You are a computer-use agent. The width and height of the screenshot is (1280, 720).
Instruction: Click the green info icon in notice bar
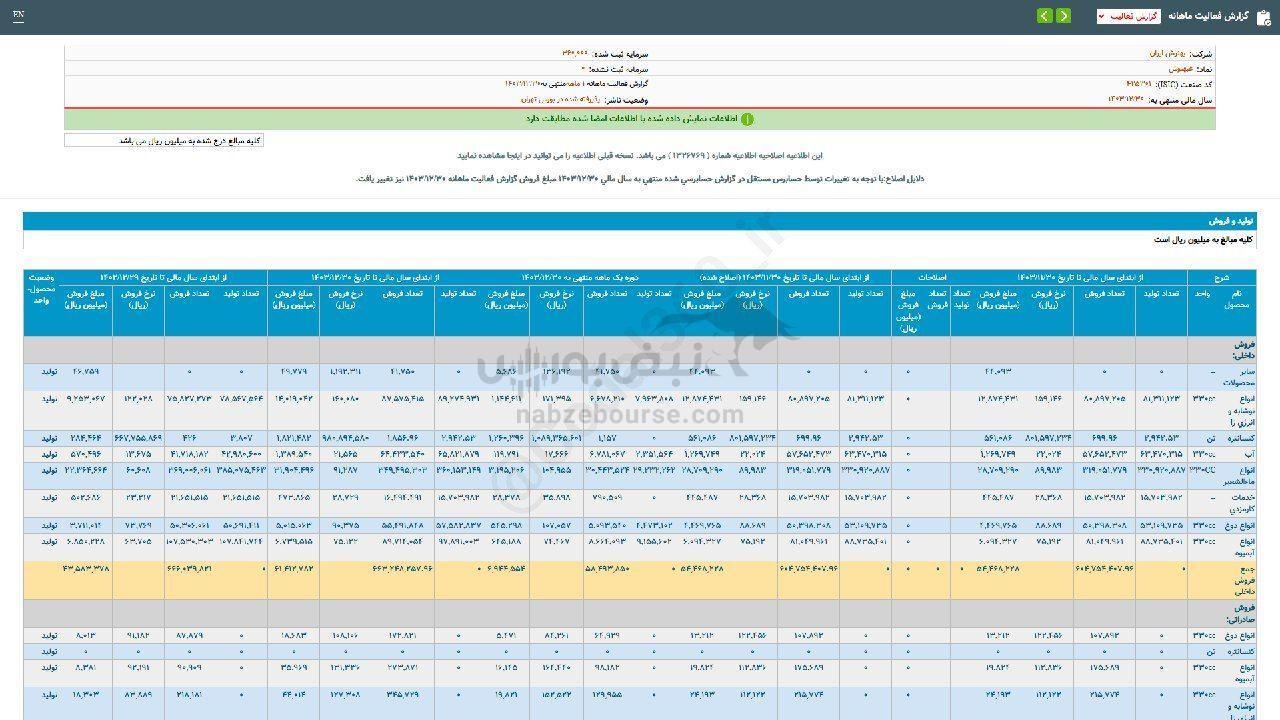coord(747,119)
